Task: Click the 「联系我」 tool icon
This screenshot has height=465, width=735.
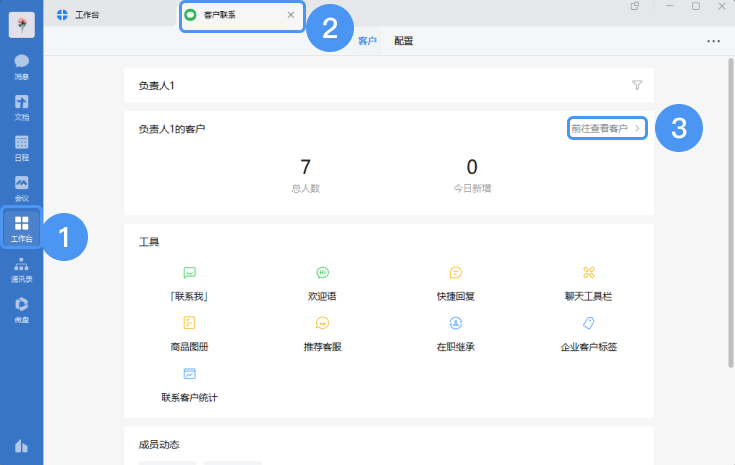Action: (x=189, y=272)
